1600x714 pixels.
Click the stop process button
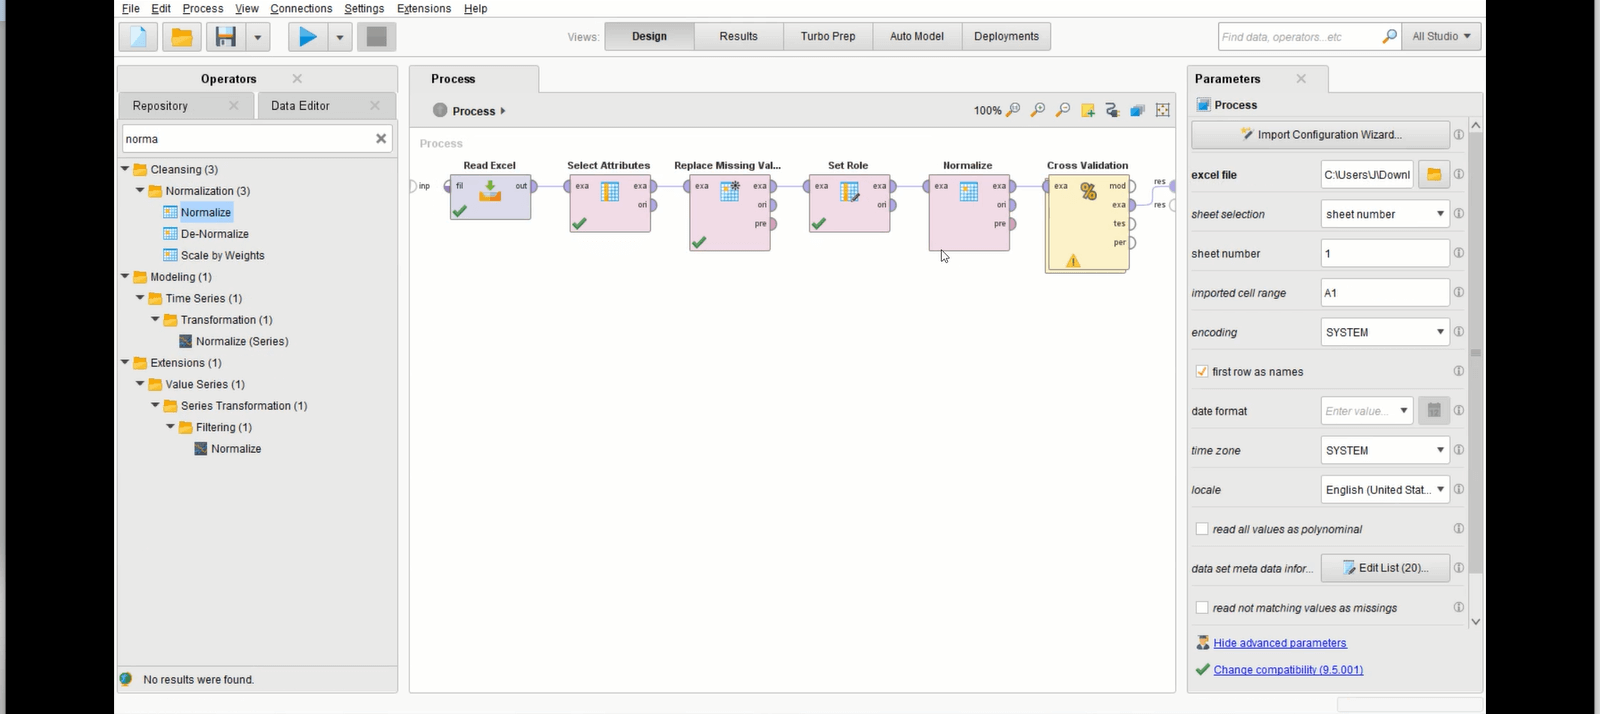(376, 37)
